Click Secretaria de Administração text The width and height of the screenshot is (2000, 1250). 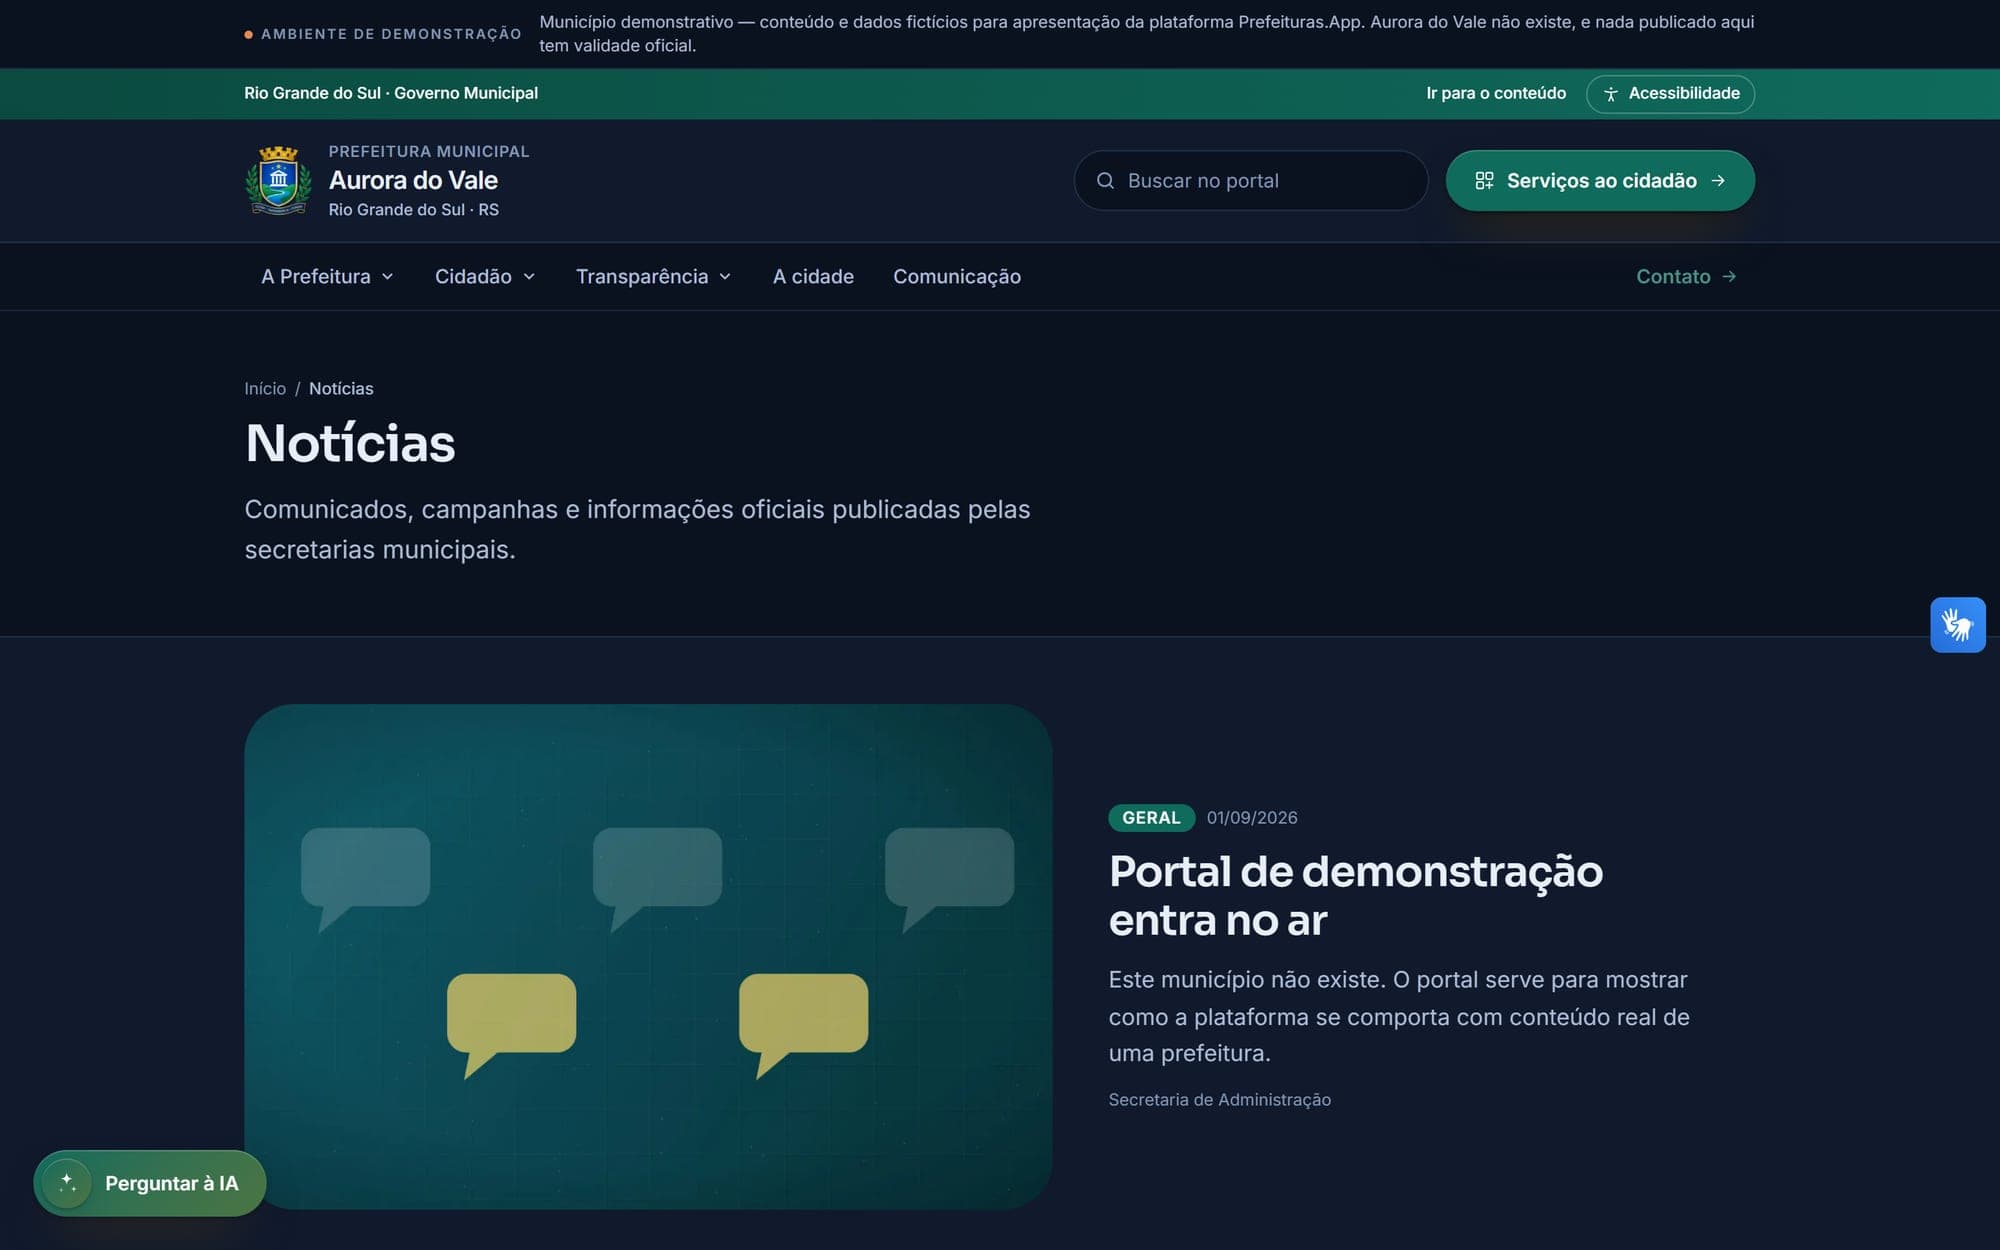pyautogui.click(x=1220, y=1100)
